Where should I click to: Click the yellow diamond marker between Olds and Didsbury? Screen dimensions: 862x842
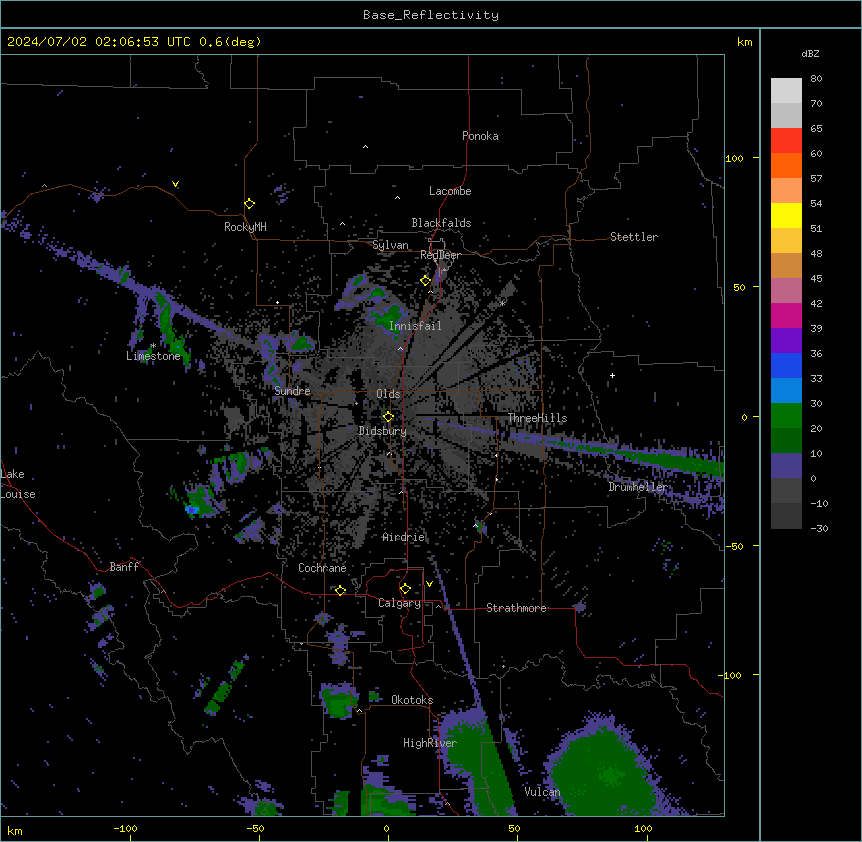[x=388, y=417]
